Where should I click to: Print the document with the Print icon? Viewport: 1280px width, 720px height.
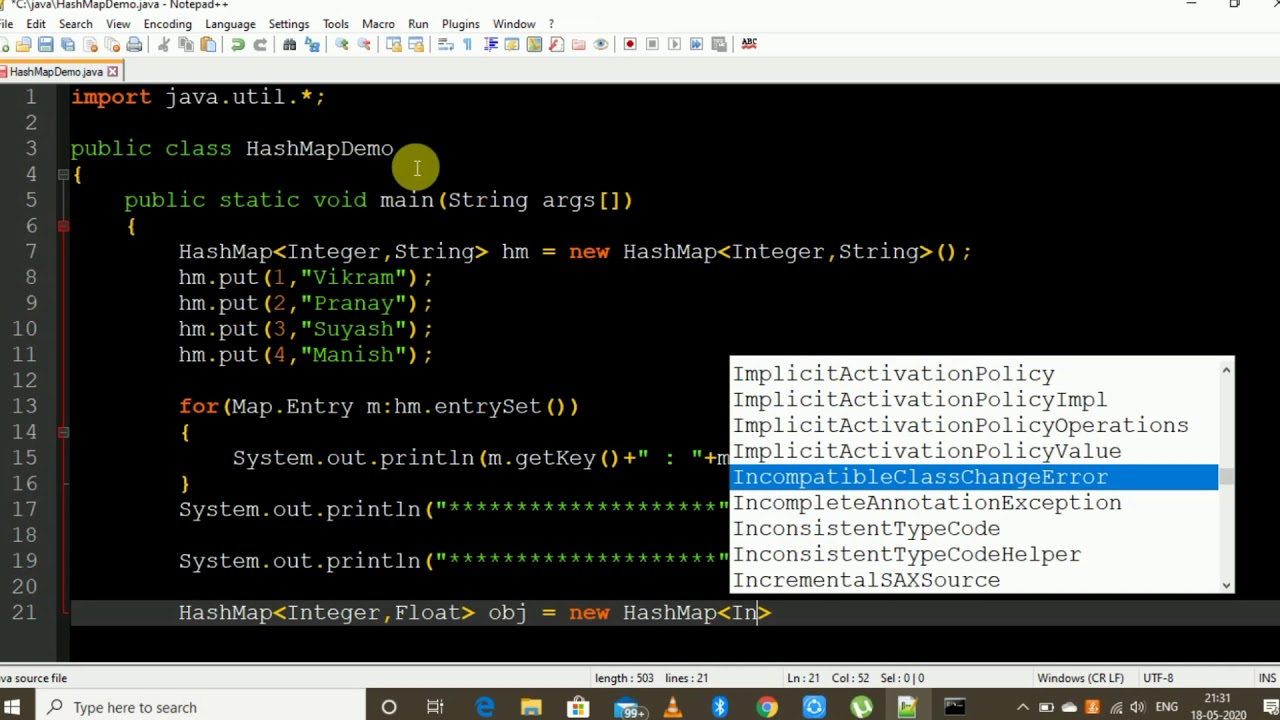(x=134, y=44)
